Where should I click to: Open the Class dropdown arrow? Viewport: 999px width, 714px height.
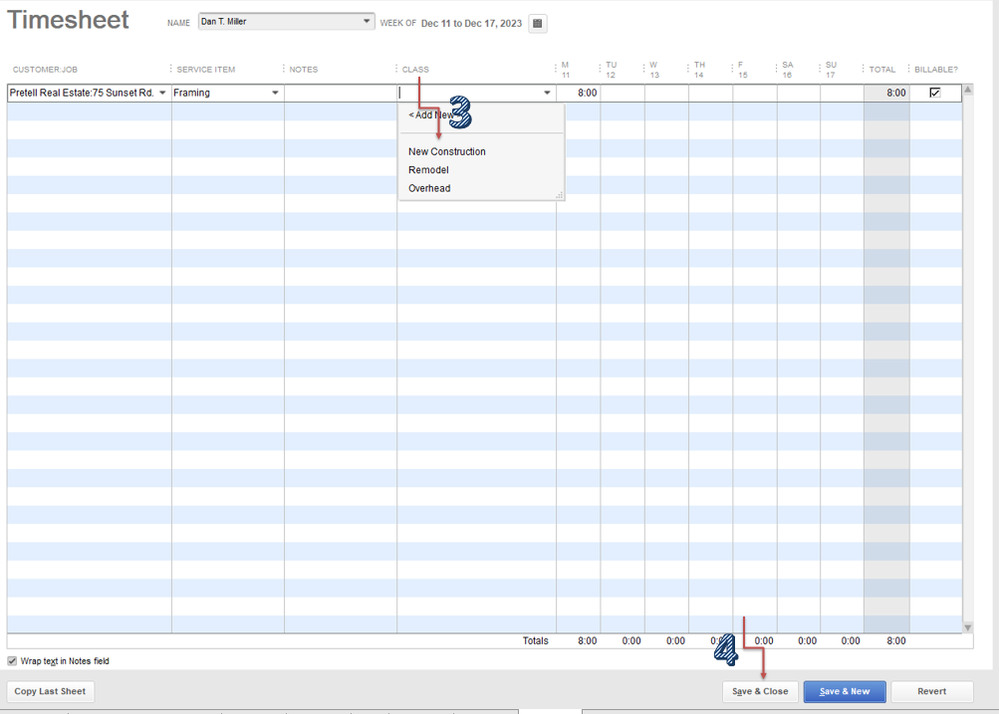547,92
